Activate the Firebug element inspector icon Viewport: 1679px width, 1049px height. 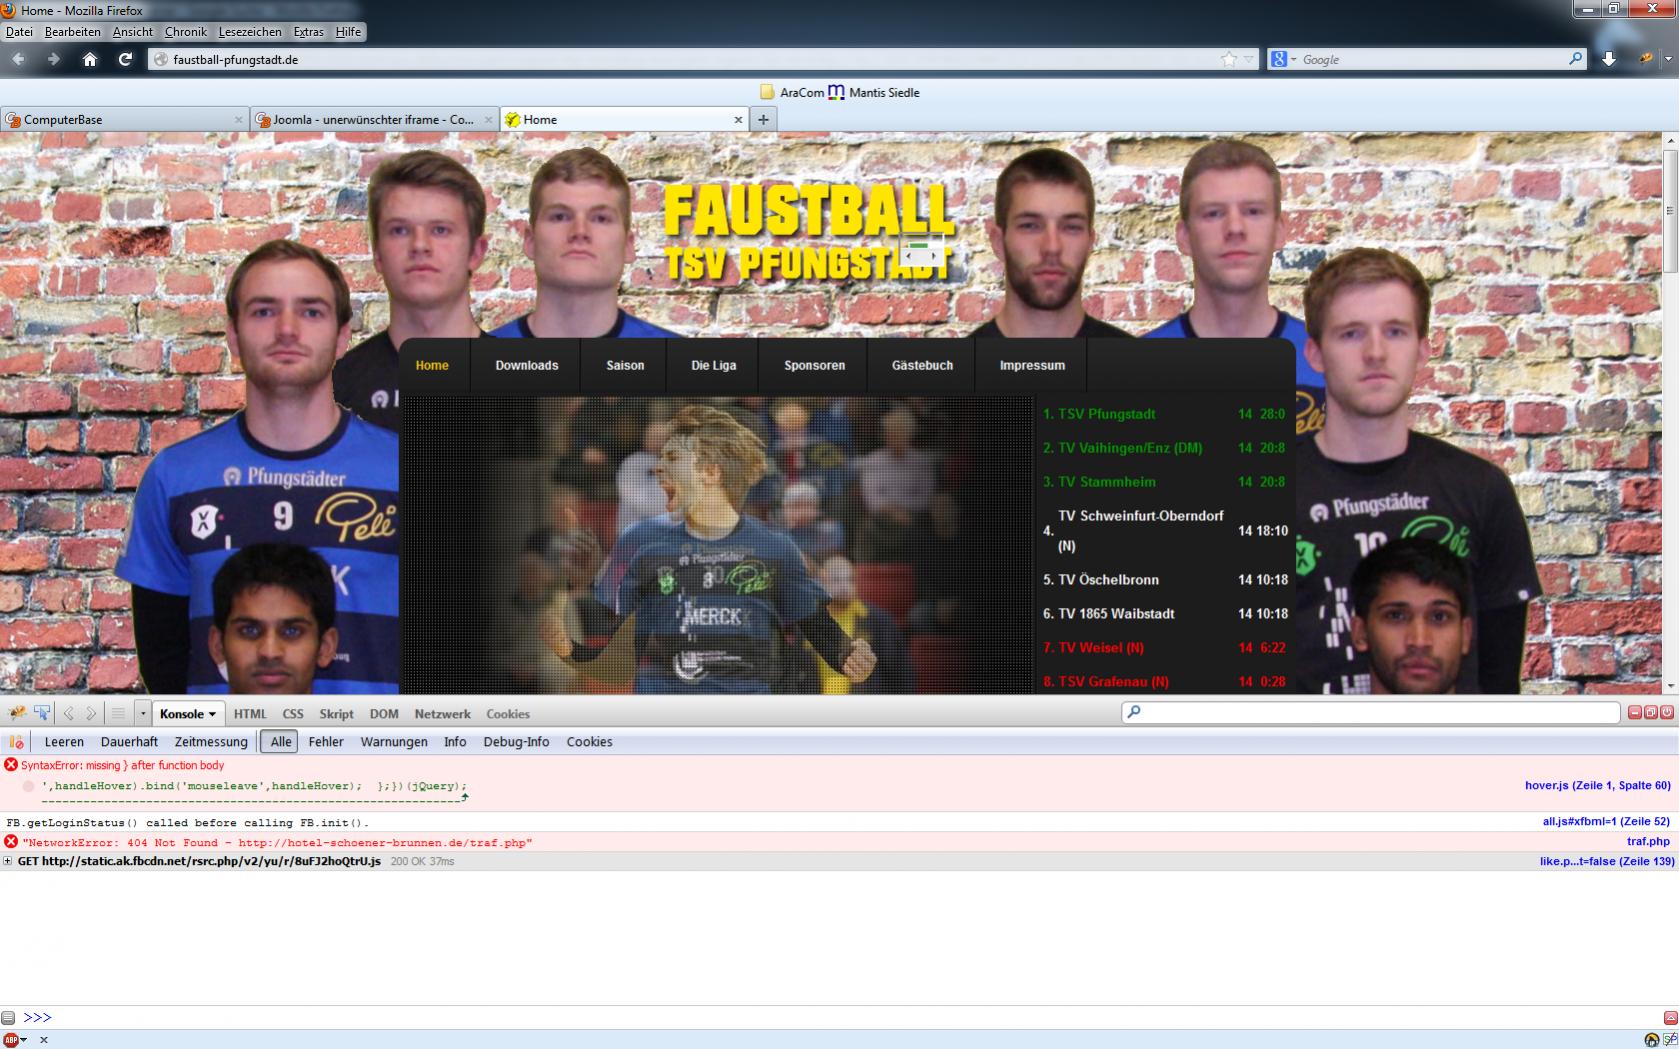(42, 713)
